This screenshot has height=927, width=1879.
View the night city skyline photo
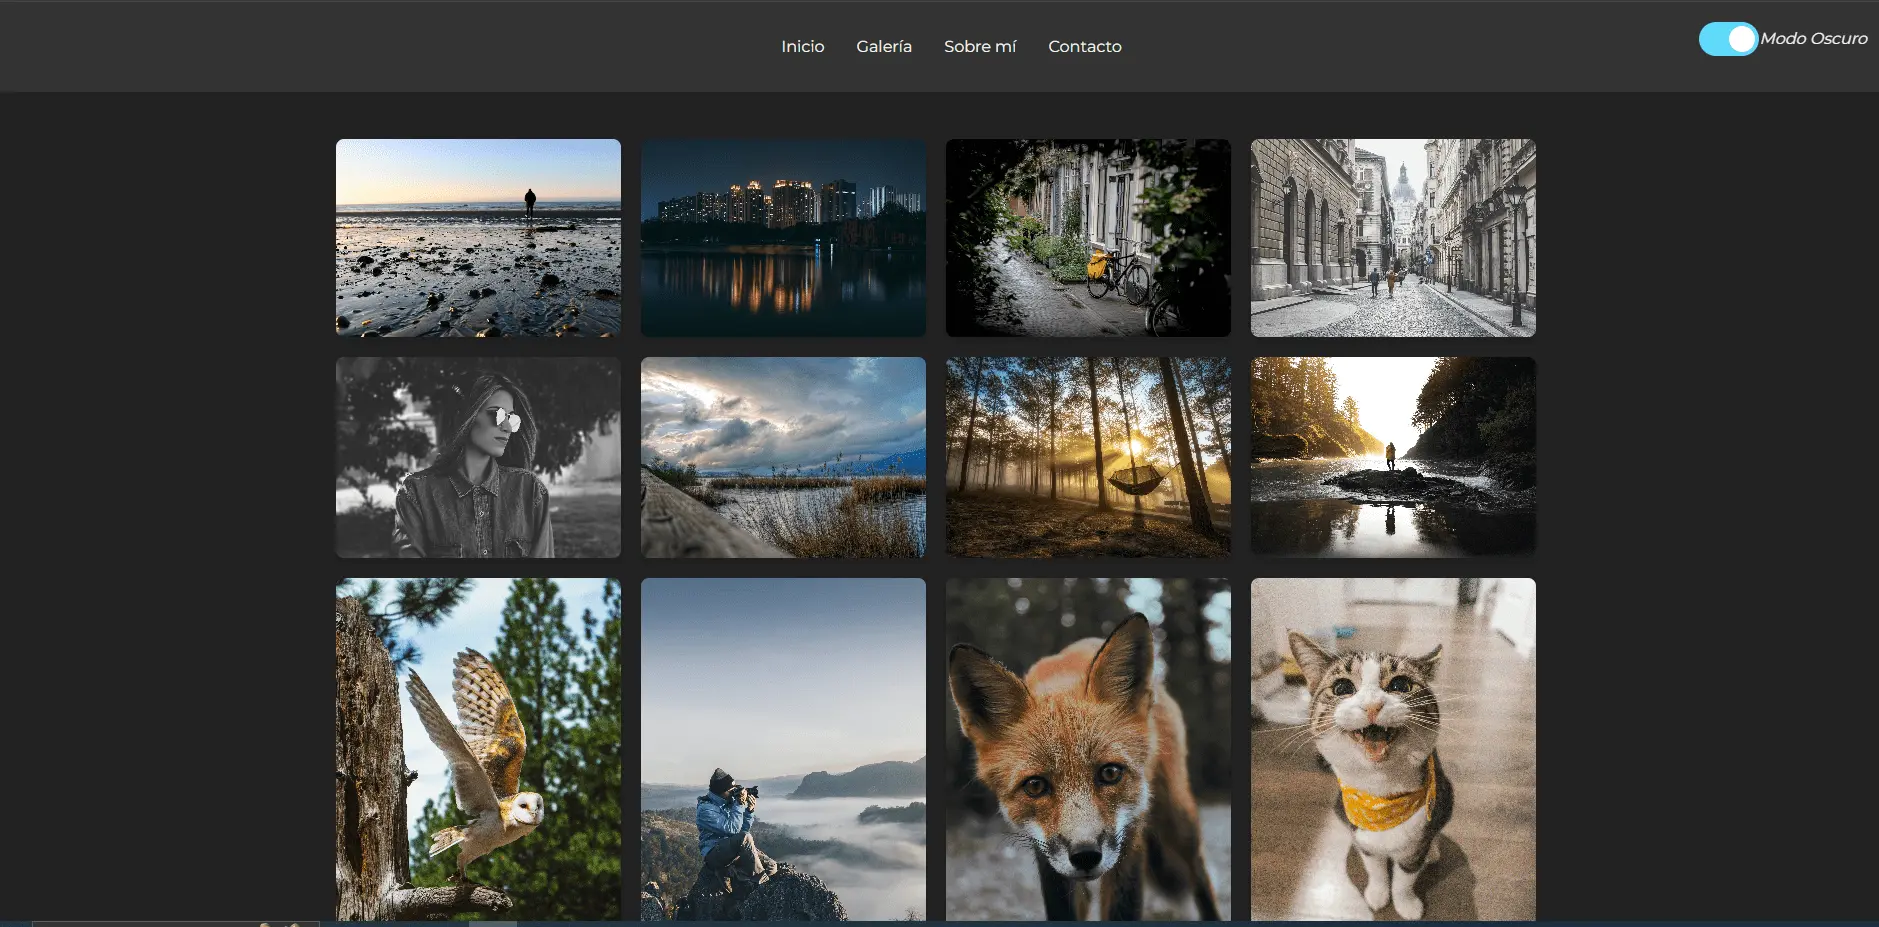pos(783,237)
